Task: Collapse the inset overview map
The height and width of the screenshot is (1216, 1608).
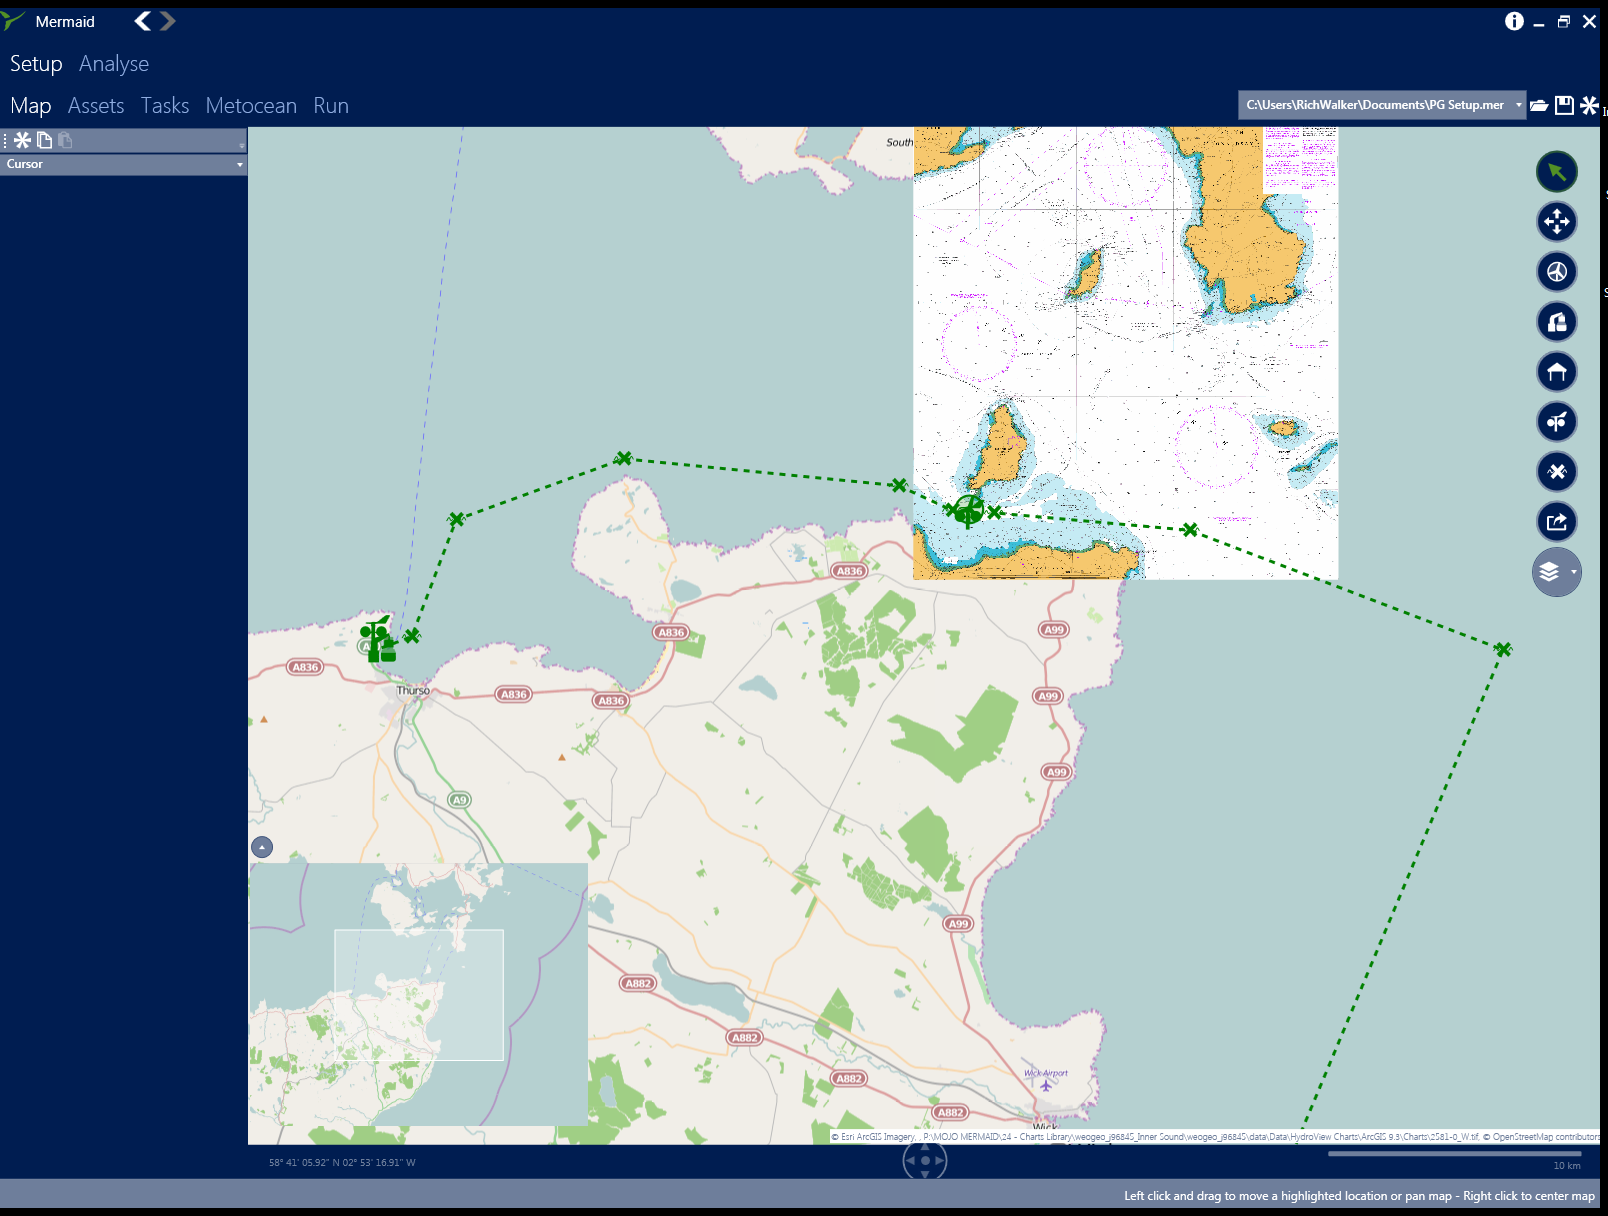Action: (x=262, y=847)
